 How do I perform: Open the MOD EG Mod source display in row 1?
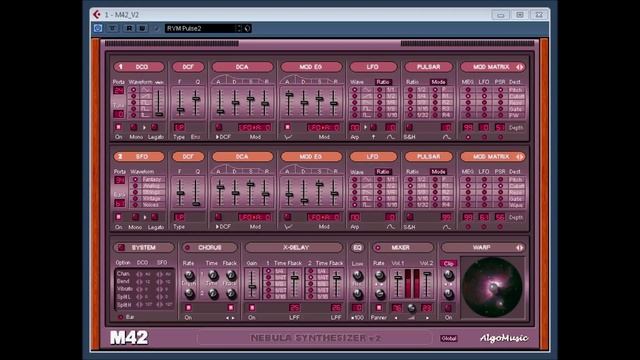[x=324, y=127]
